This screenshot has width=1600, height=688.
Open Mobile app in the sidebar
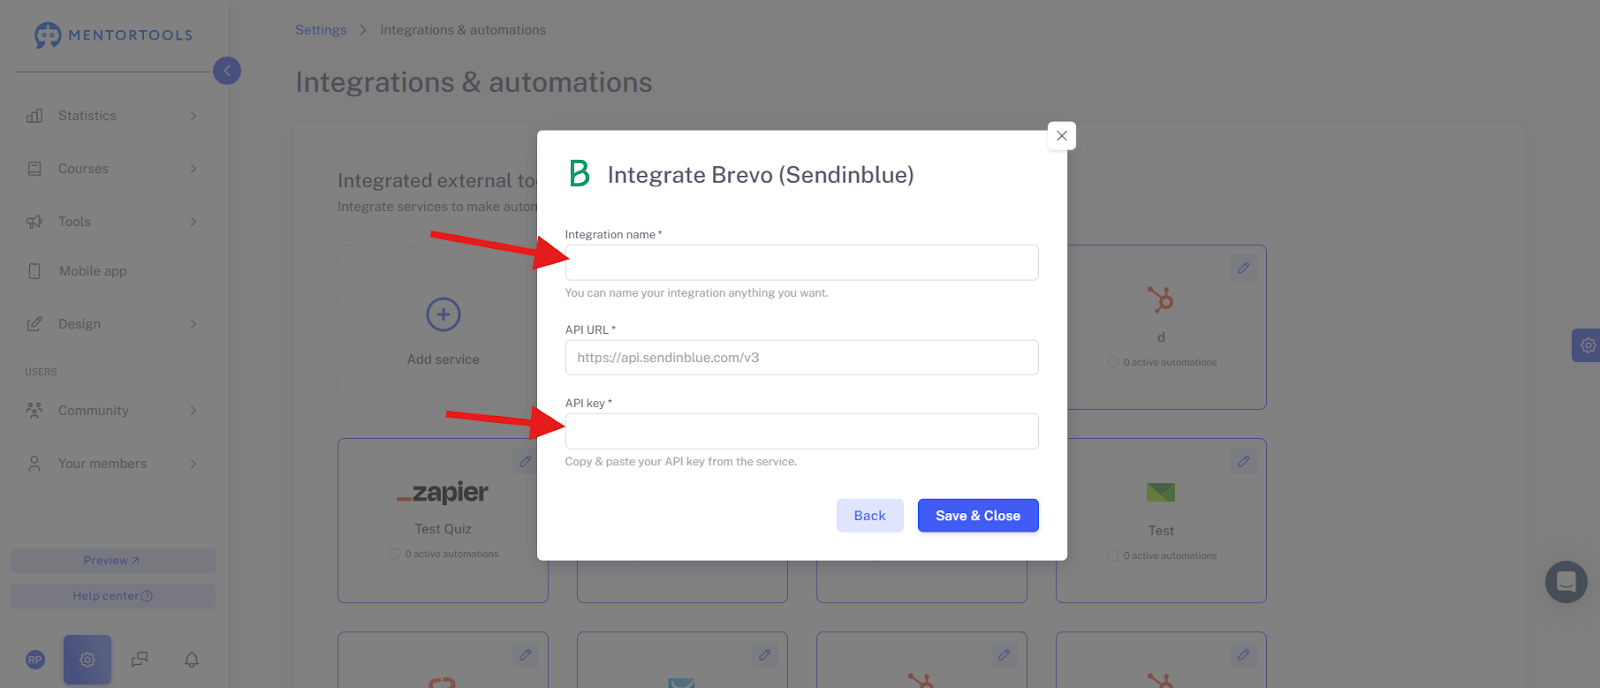pos(93,271)
